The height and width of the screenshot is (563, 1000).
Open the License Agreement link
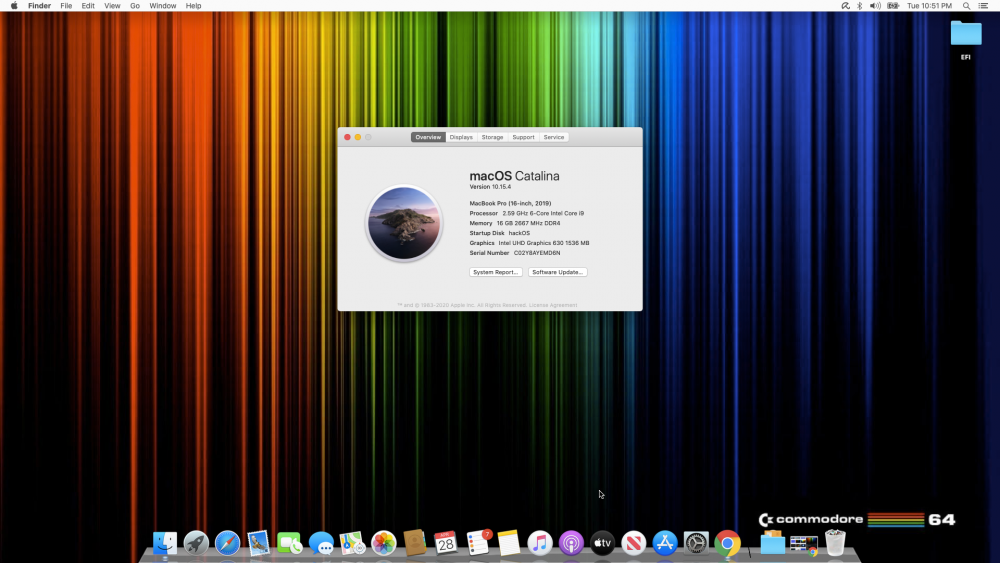(x=553, y=305)
